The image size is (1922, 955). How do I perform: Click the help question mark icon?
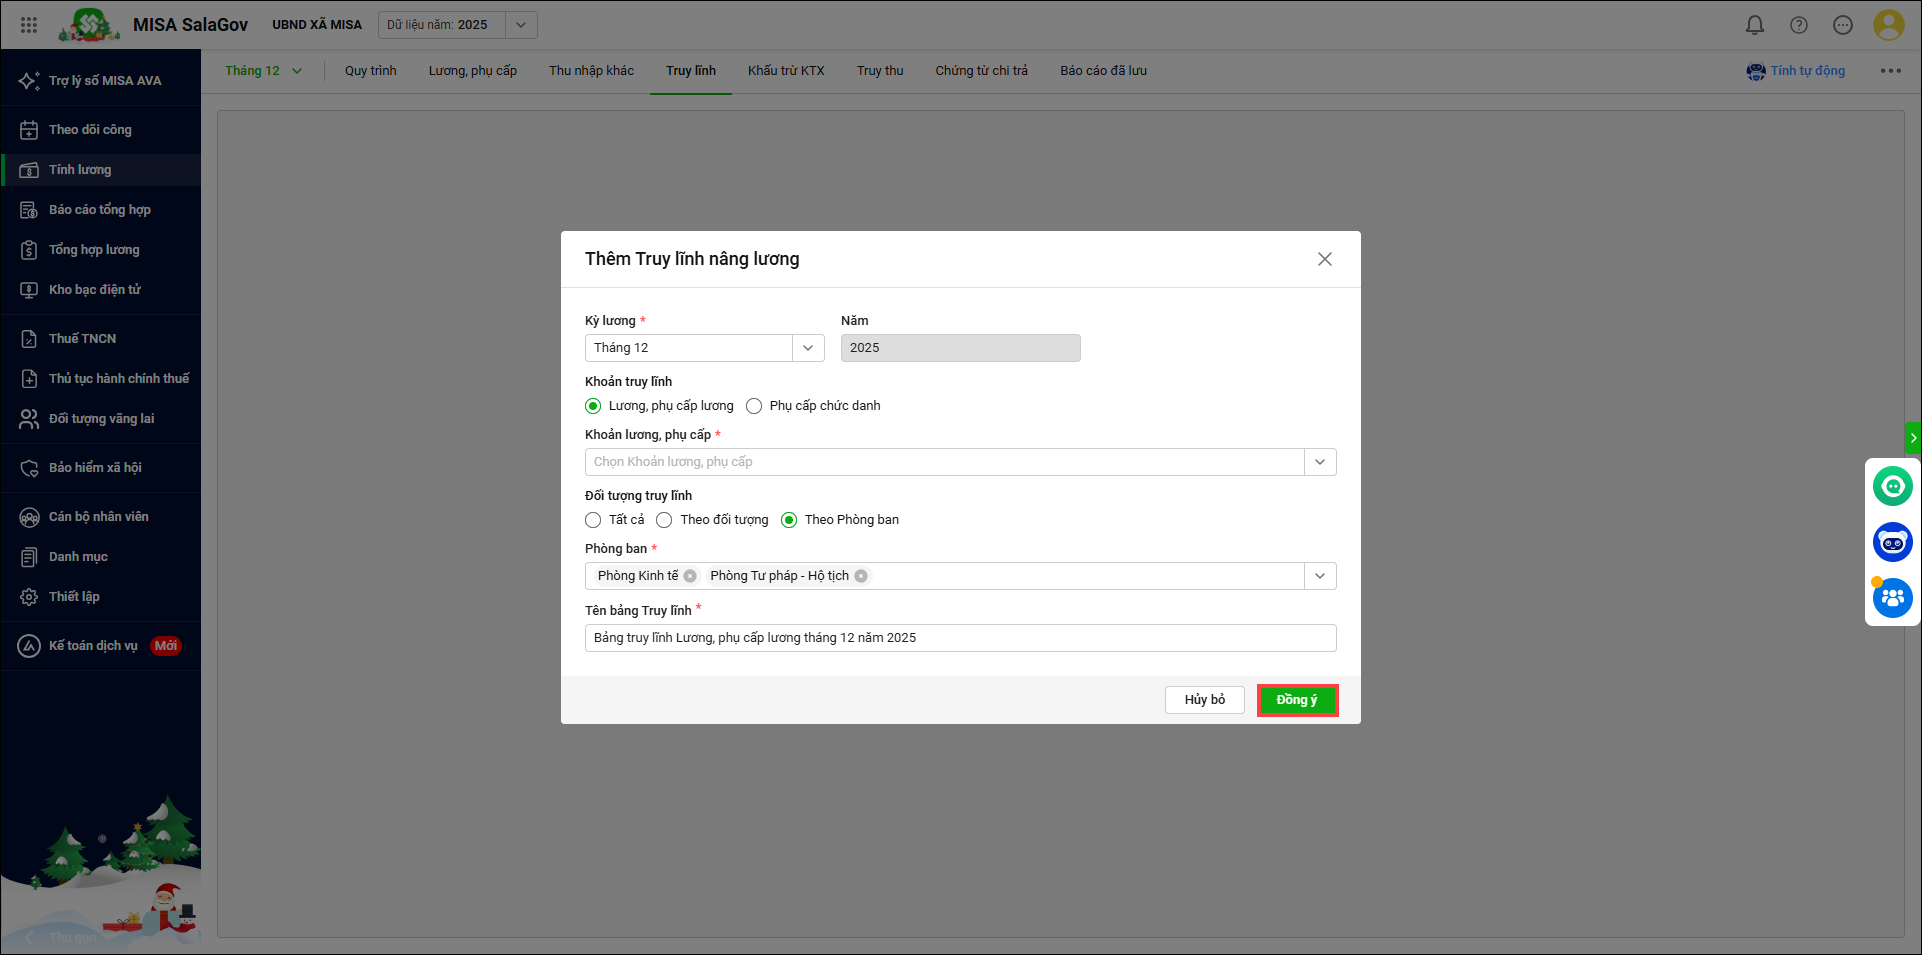point(1798,25)
